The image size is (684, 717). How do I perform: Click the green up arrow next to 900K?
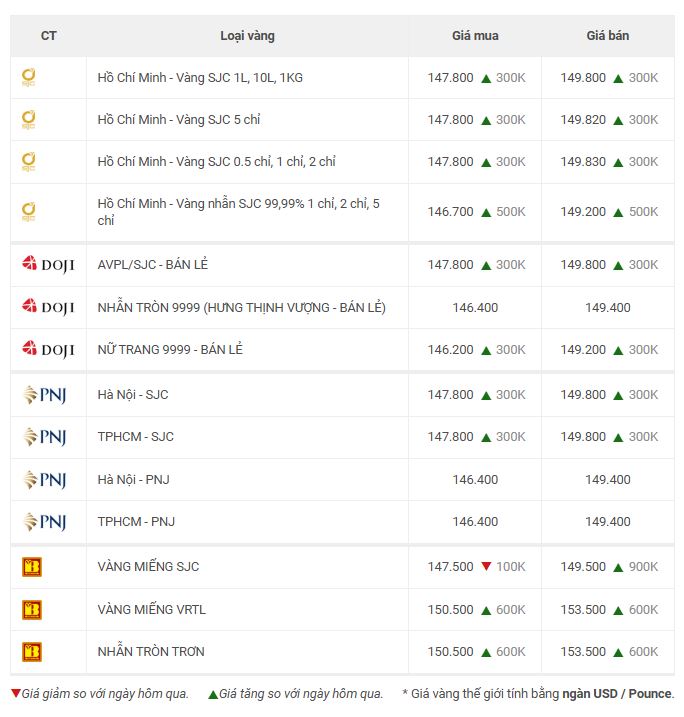618,567
